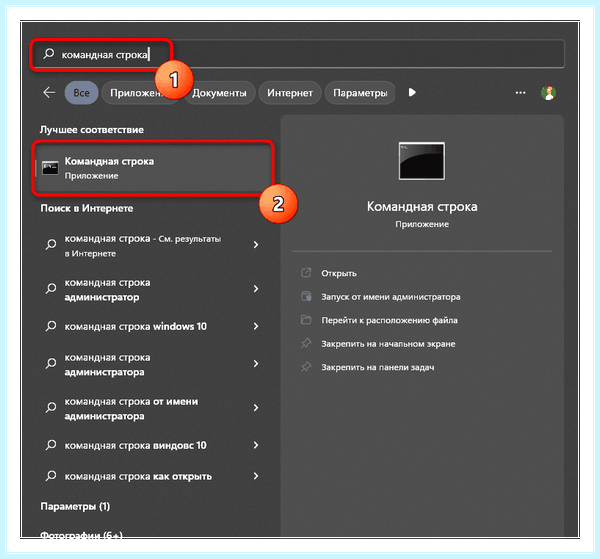Click 'командная строка администратор' suggestion

click(152, 289)
